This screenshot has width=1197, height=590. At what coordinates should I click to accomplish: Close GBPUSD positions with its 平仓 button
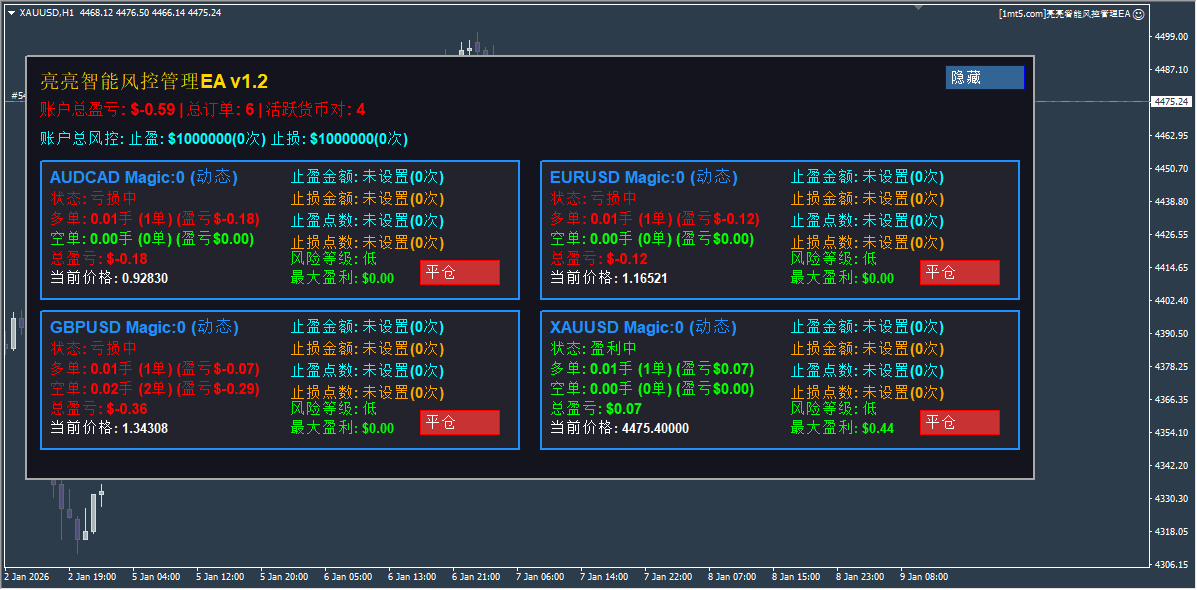coord(459,423)
